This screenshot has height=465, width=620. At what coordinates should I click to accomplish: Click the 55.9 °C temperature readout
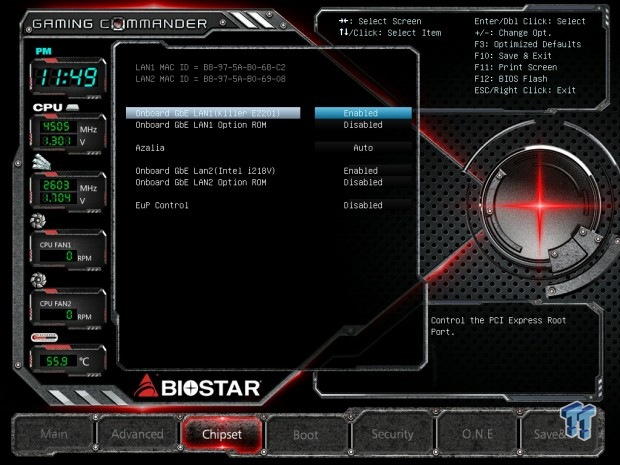pyautogui.click(x=57, y=361)
